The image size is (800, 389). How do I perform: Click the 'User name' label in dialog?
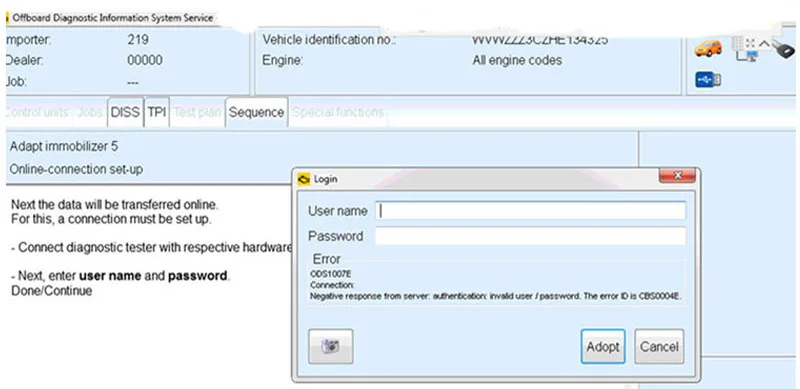point(337,211)
